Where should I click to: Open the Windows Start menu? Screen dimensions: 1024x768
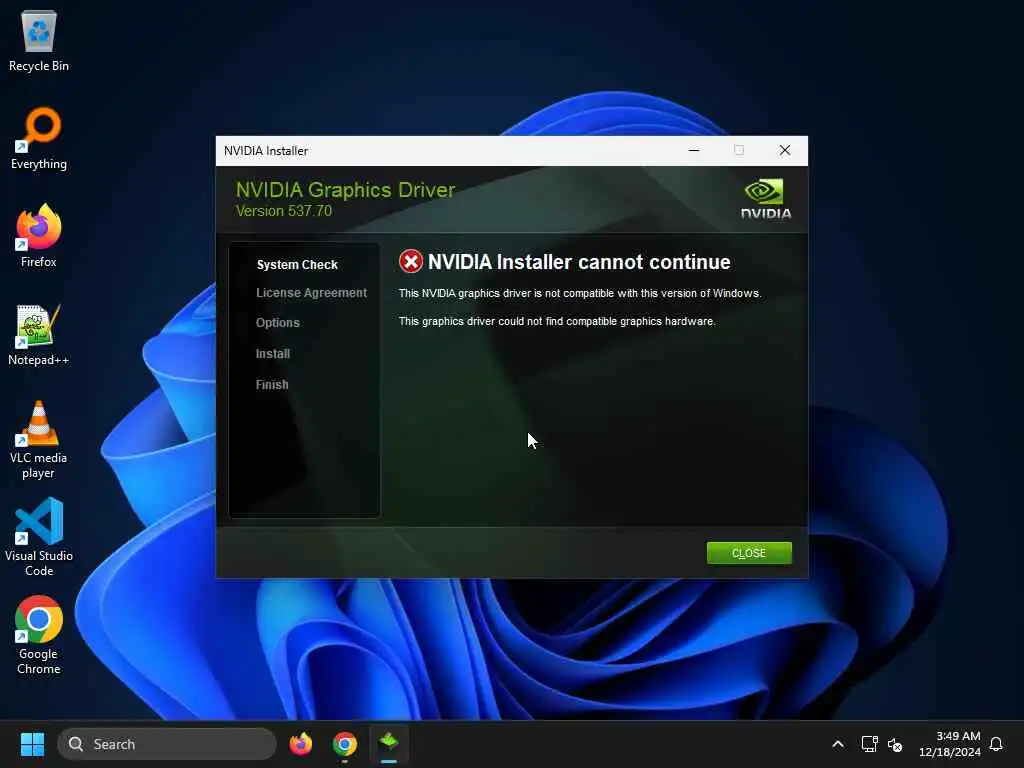tap(32, 744)
